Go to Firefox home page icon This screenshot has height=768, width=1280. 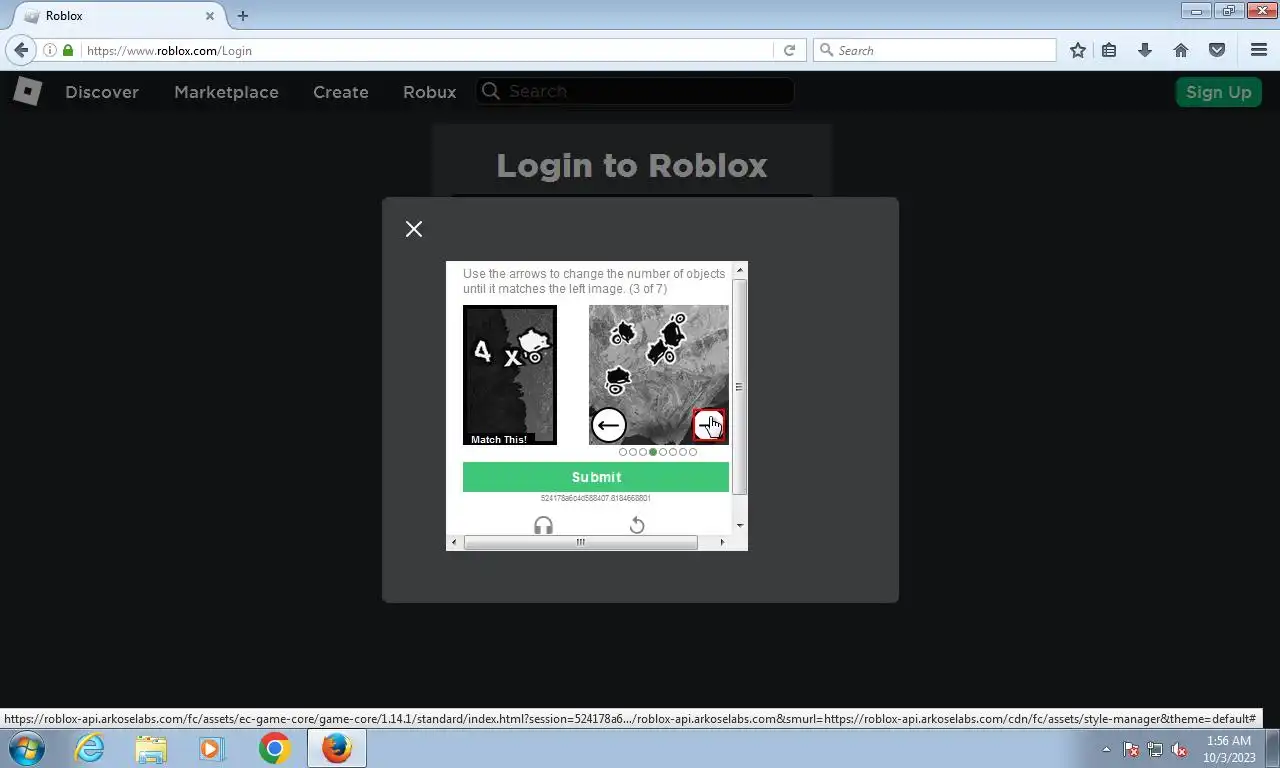pos(1181,50)
